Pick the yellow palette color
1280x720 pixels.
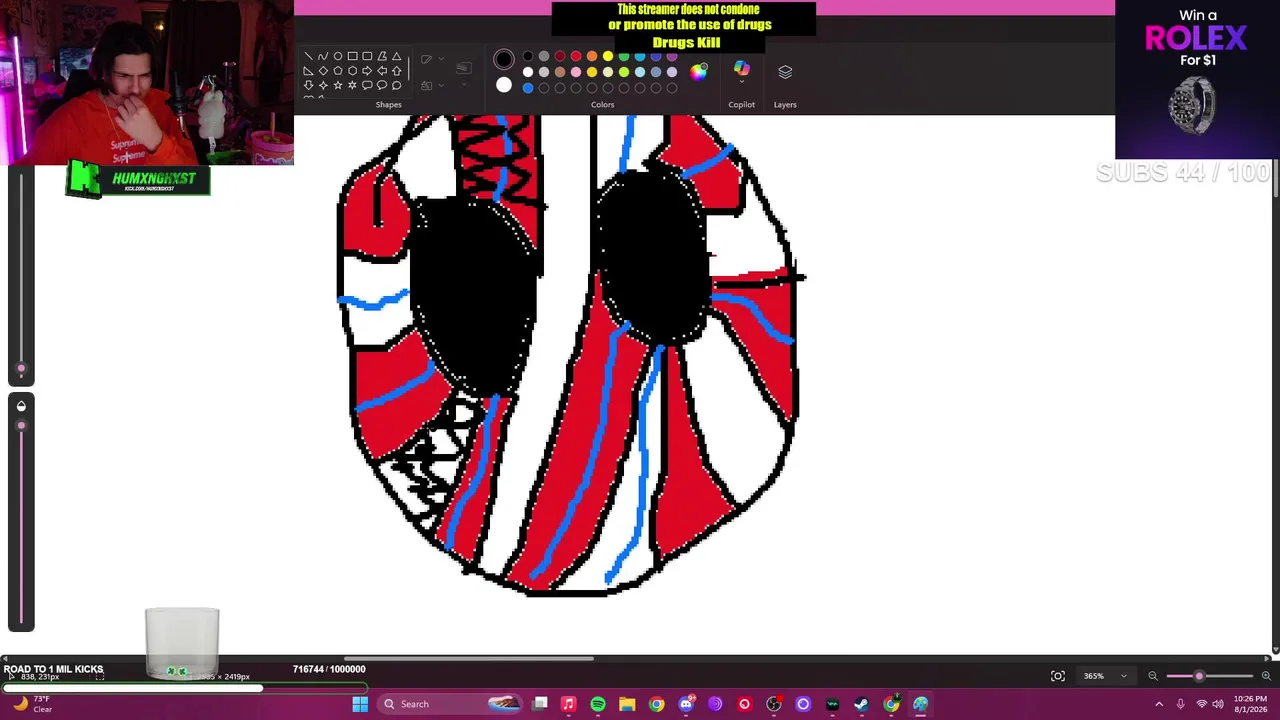tap(608, 56)
